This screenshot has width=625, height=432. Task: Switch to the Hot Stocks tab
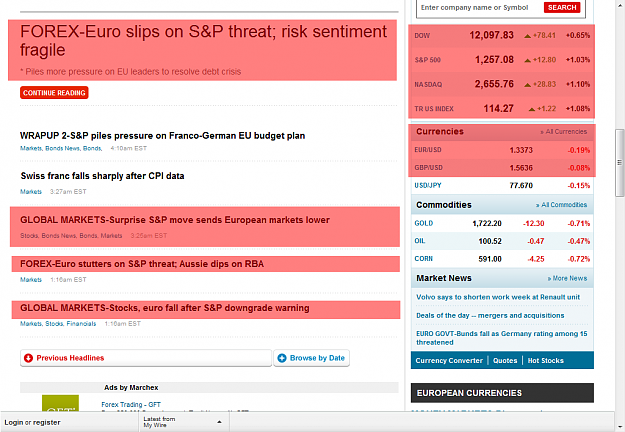point(545,361)
